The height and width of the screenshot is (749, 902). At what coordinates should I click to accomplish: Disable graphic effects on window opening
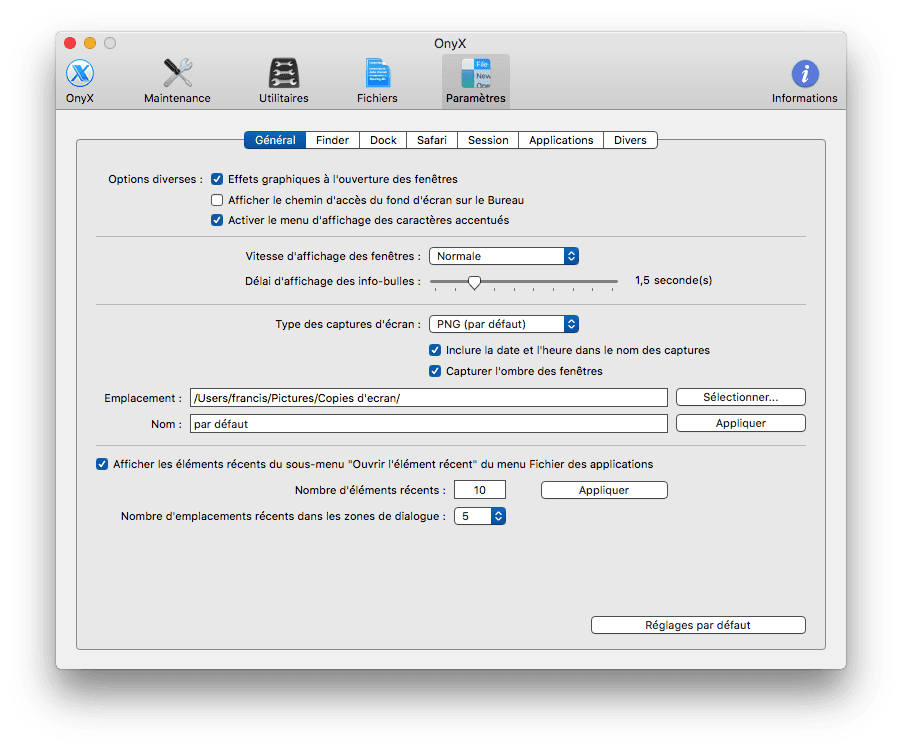217,179
